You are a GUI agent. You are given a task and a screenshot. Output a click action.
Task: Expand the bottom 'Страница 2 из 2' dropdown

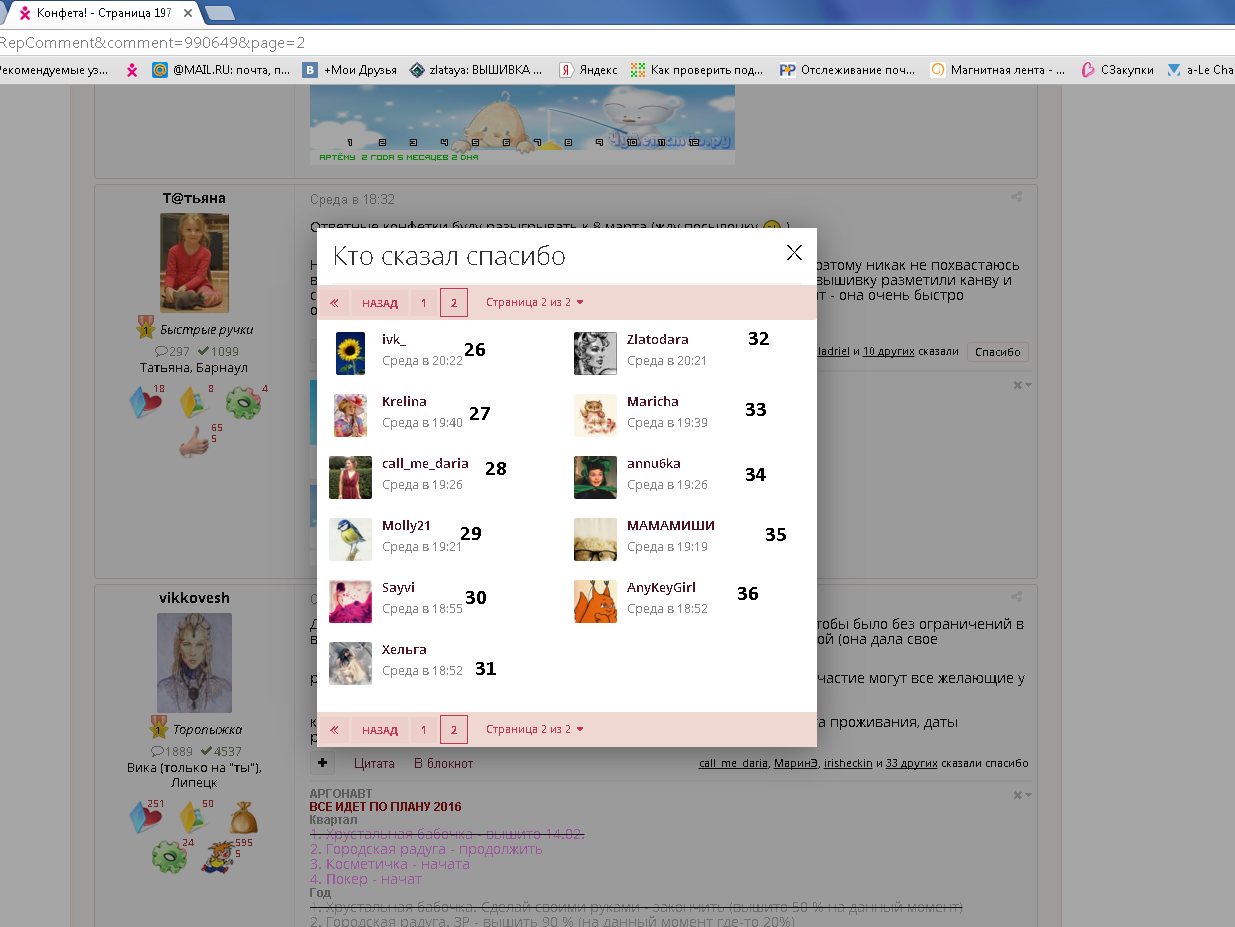click(534, 729)
